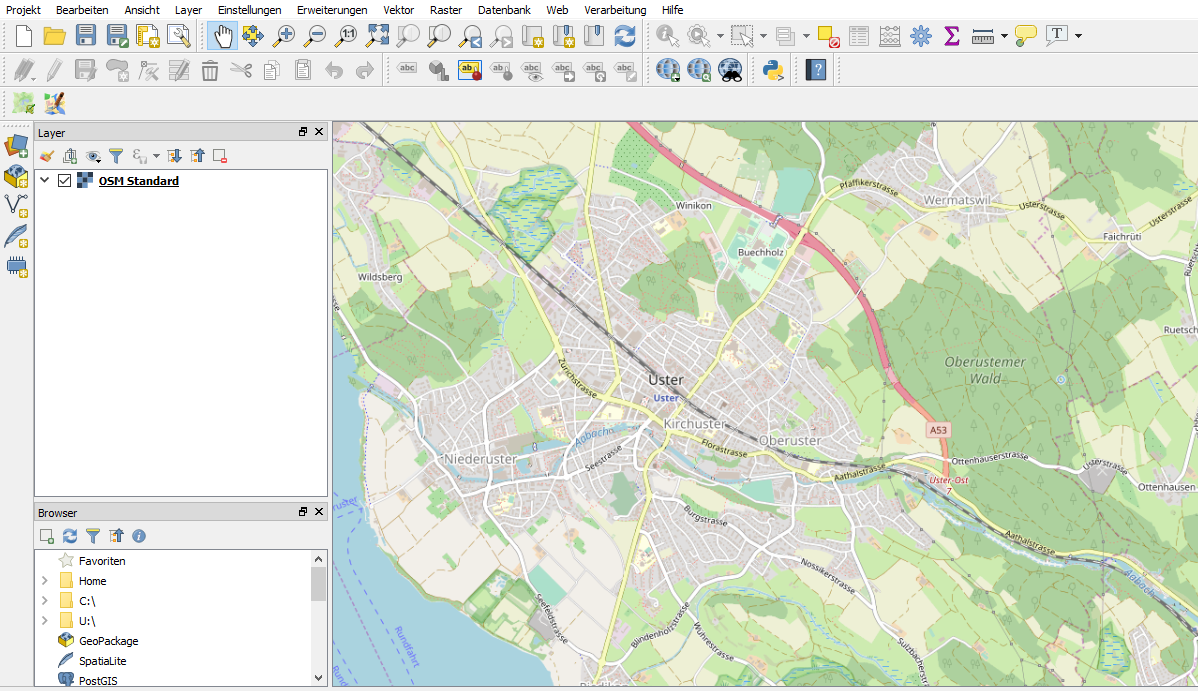Toggle Filter Legend by Map Content
1198x691 pixels.
[x=116, y=156]
